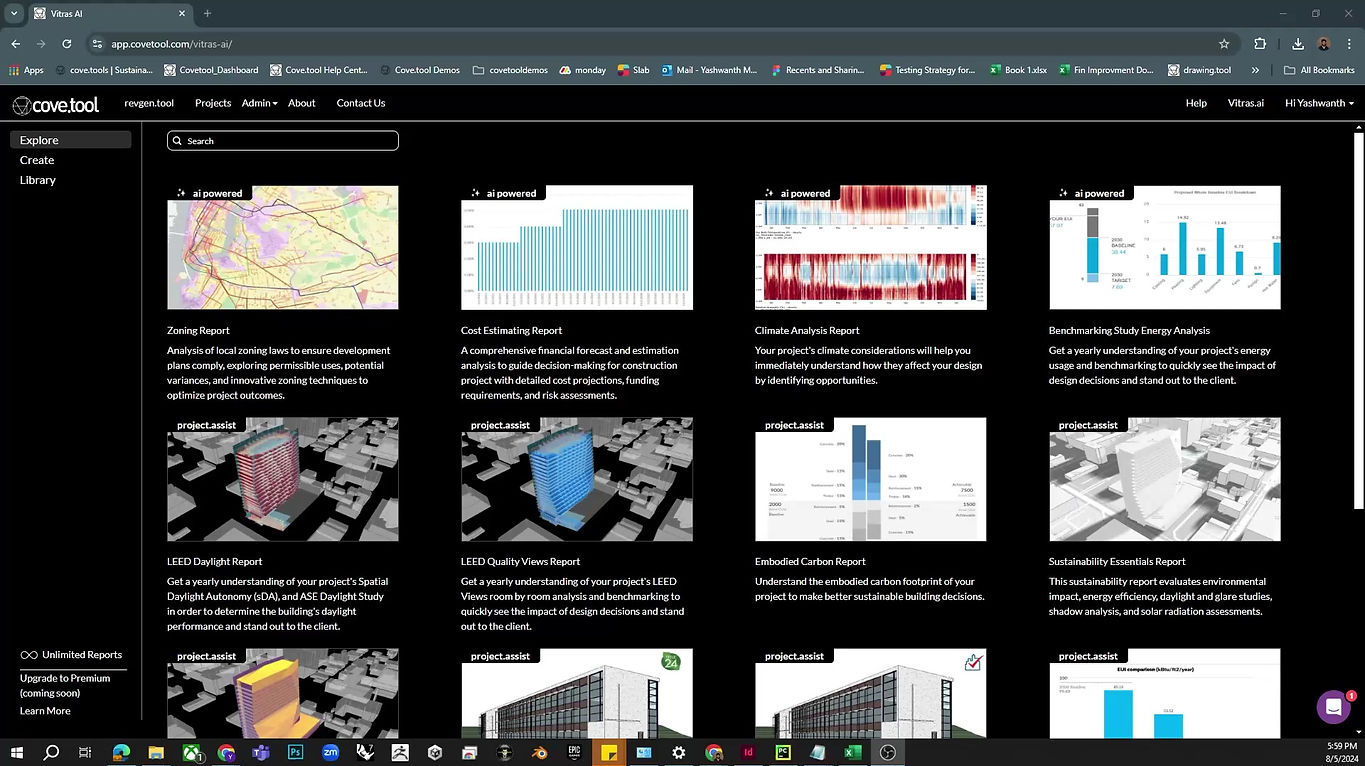Open the Intercom chat bubble
This screenshot has height=766, width=1365.
pyautogui.click(x=1333, y=707)
